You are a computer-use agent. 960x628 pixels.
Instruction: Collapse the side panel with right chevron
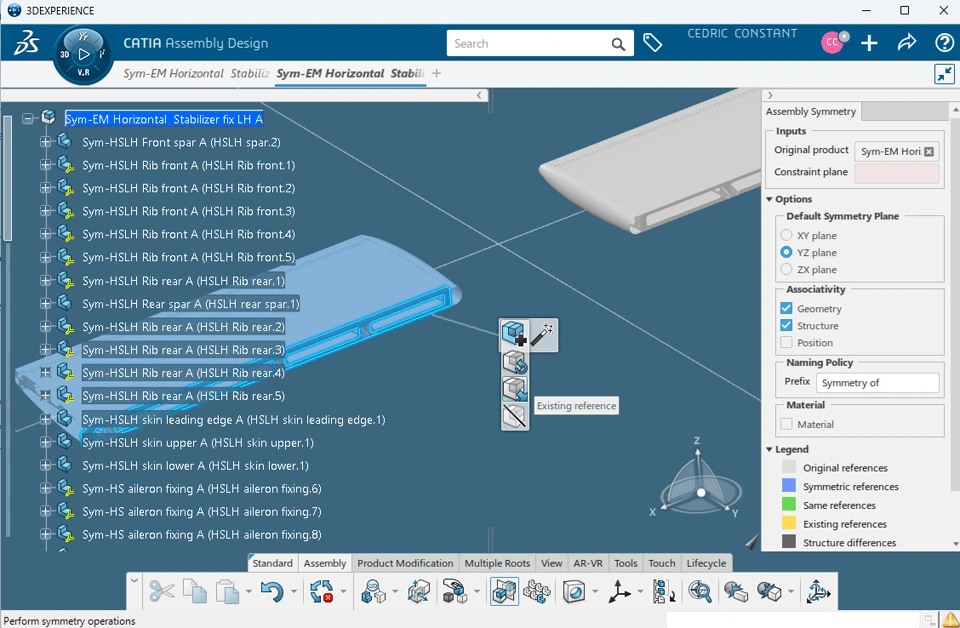coord(770,95)
